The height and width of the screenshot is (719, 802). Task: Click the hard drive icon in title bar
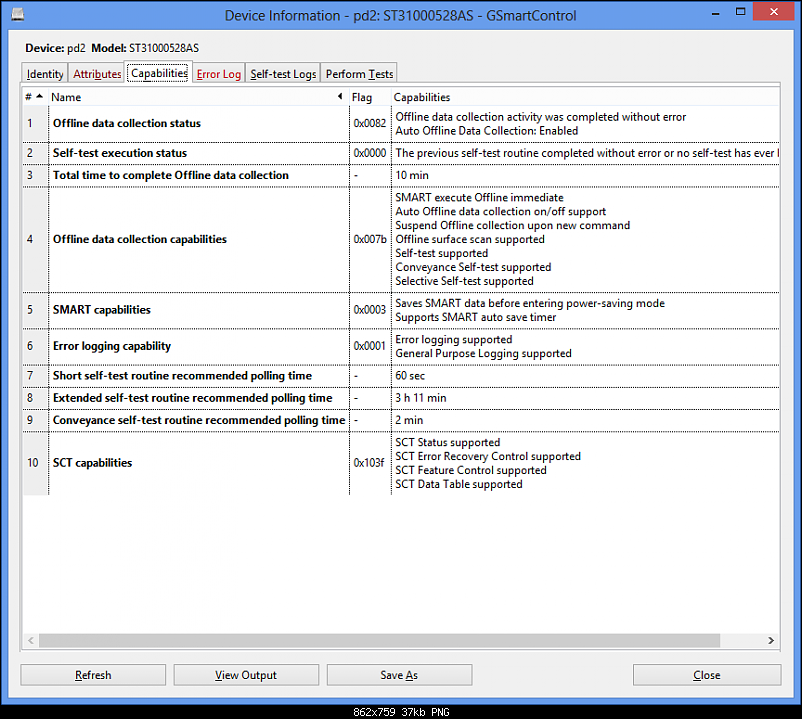pyautogui.click(x=18, y=14)
